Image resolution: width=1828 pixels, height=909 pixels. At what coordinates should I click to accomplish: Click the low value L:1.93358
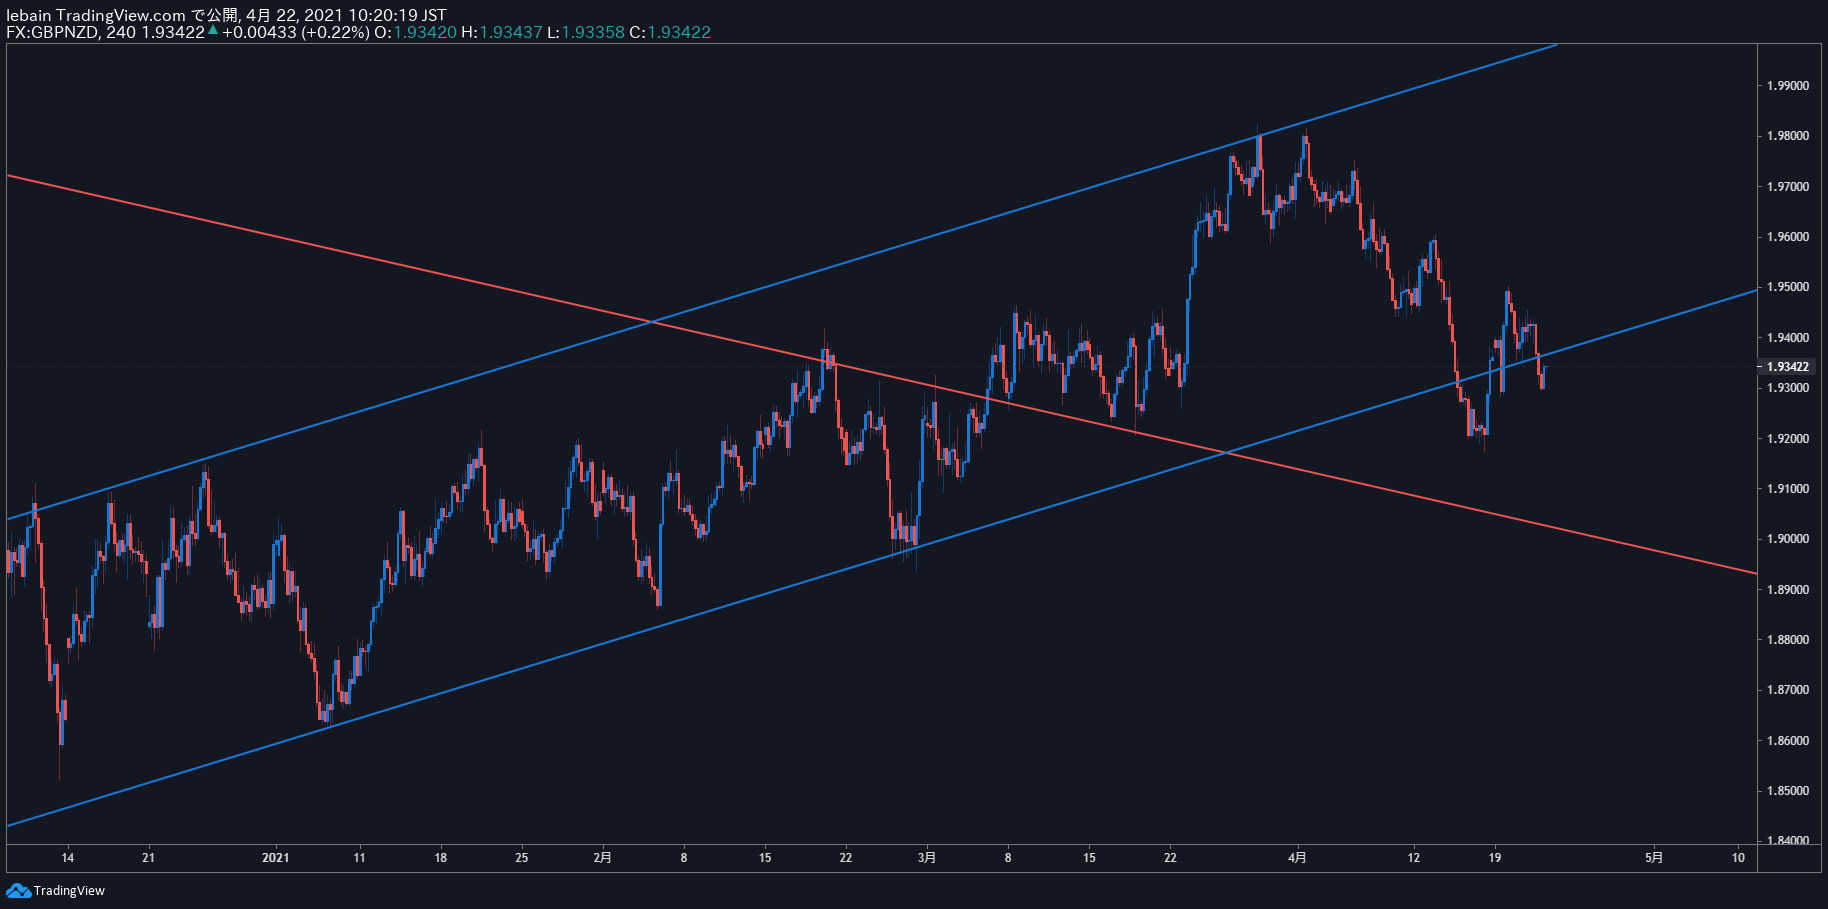pyautogui.click(x=585, y=32)
